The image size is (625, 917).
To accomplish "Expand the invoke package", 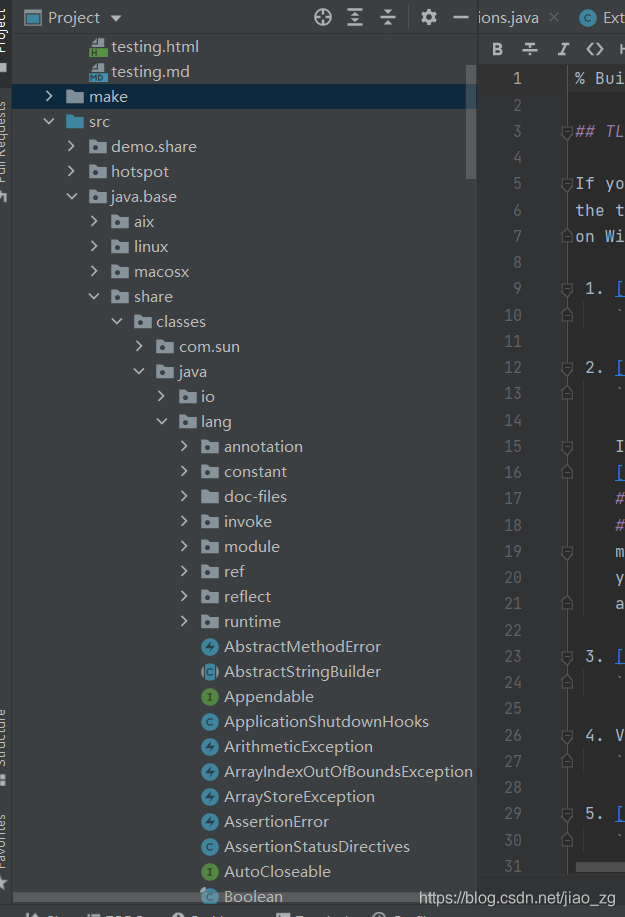I will [x=184, y=521].
